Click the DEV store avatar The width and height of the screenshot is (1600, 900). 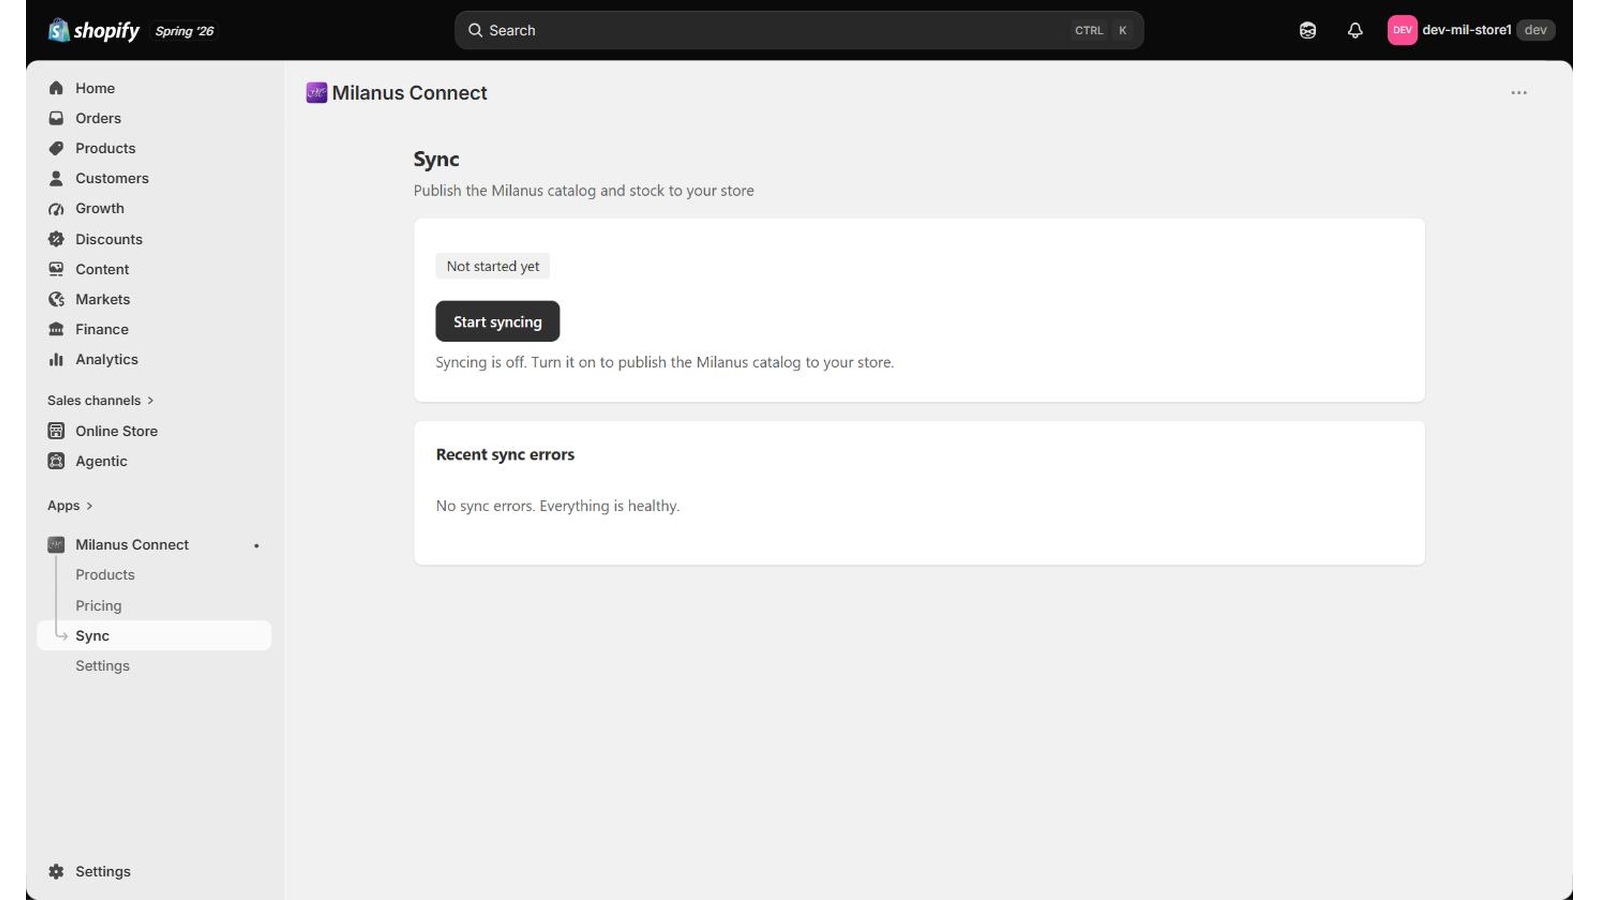[x=1402, y=30]
